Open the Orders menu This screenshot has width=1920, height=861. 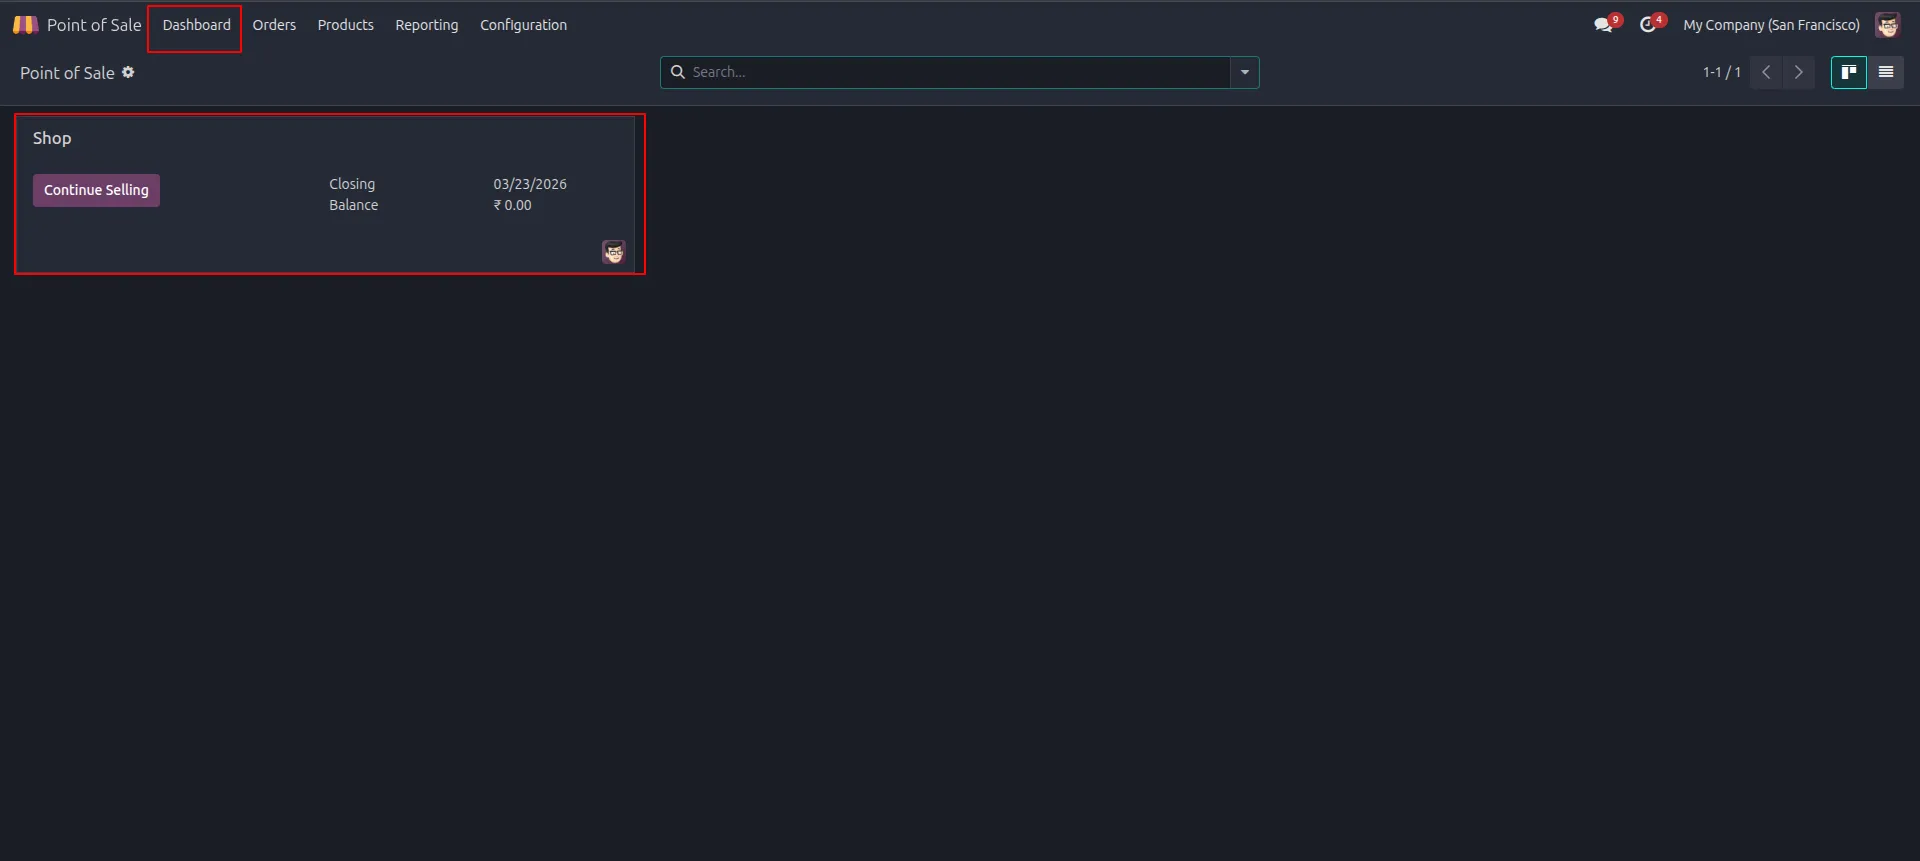274,25
